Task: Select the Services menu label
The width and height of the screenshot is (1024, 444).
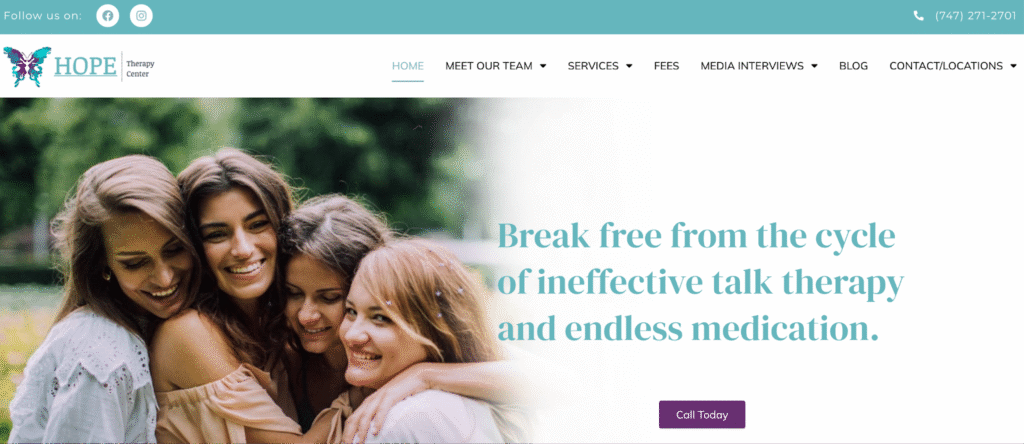Action: click(x=593, y=66)
